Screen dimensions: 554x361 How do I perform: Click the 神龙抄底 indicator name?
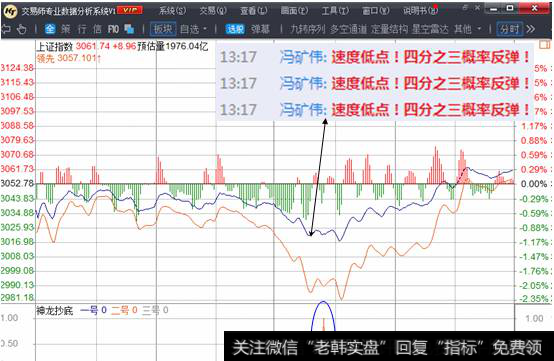coord(55,310)
